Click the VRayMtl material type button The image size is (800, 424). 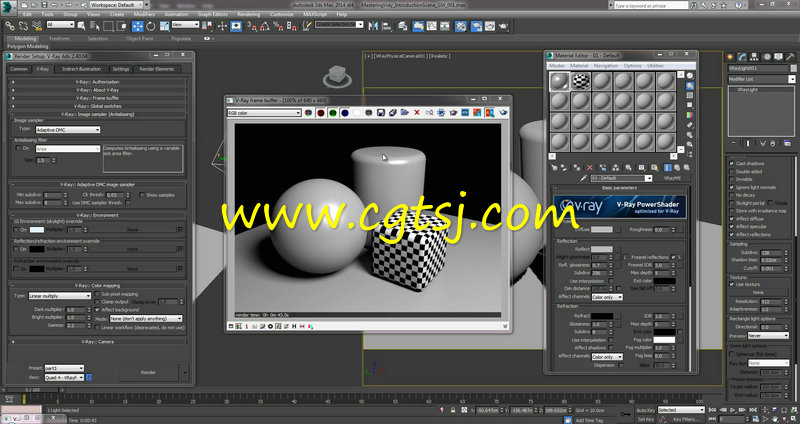(x=671, y=178)
